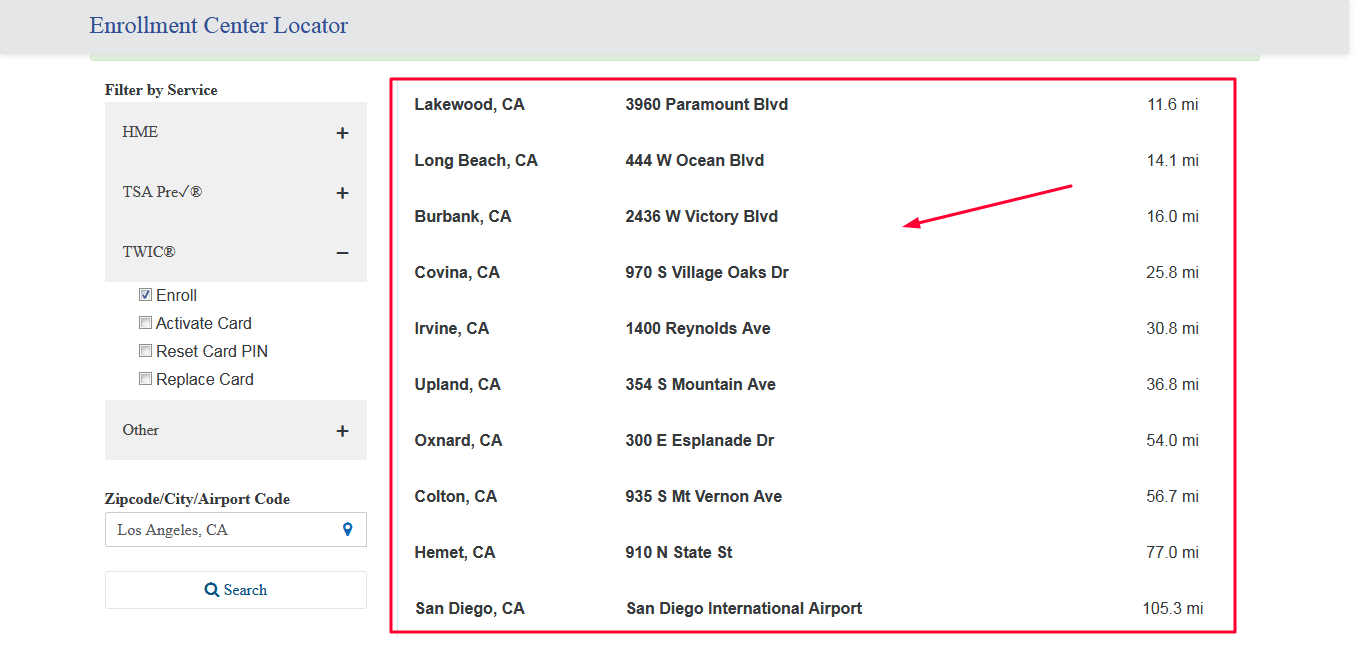Open the Enrollment Center Locator heading link

(x=219, y=26)
